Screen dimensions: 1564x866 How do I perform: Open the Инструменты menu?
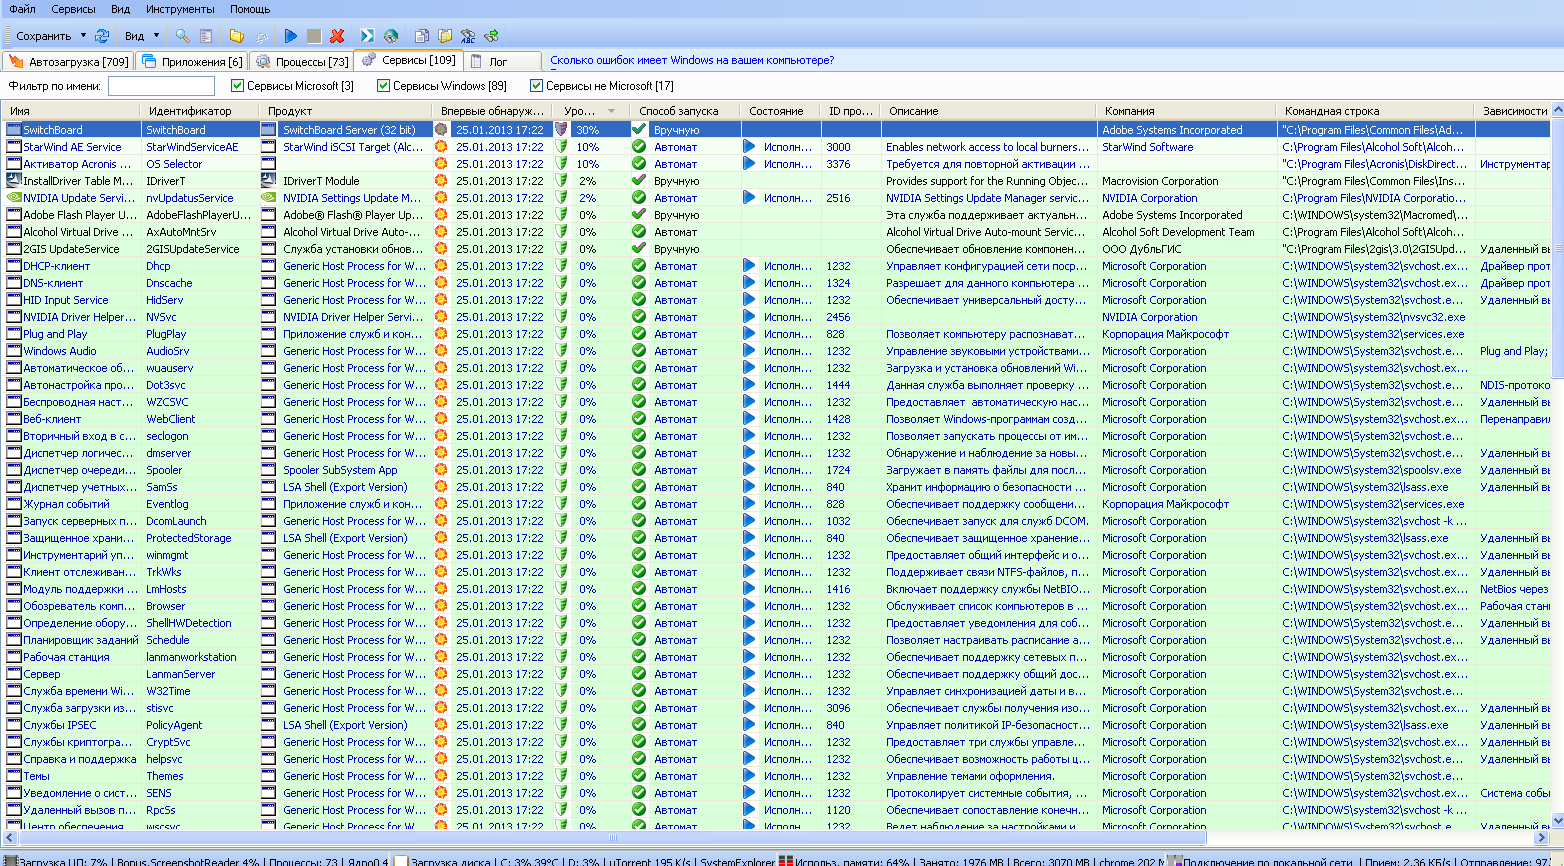[180, 9]
